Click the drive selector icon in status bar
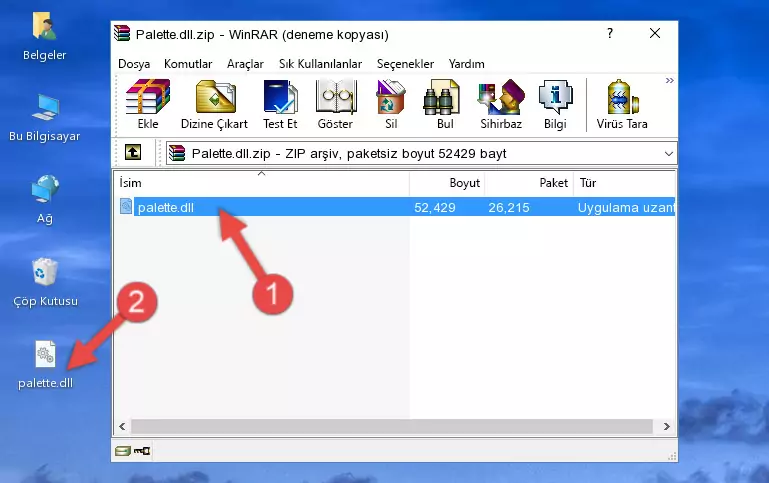This screenshot has width=769, height=483. click(x=123, y=451)
